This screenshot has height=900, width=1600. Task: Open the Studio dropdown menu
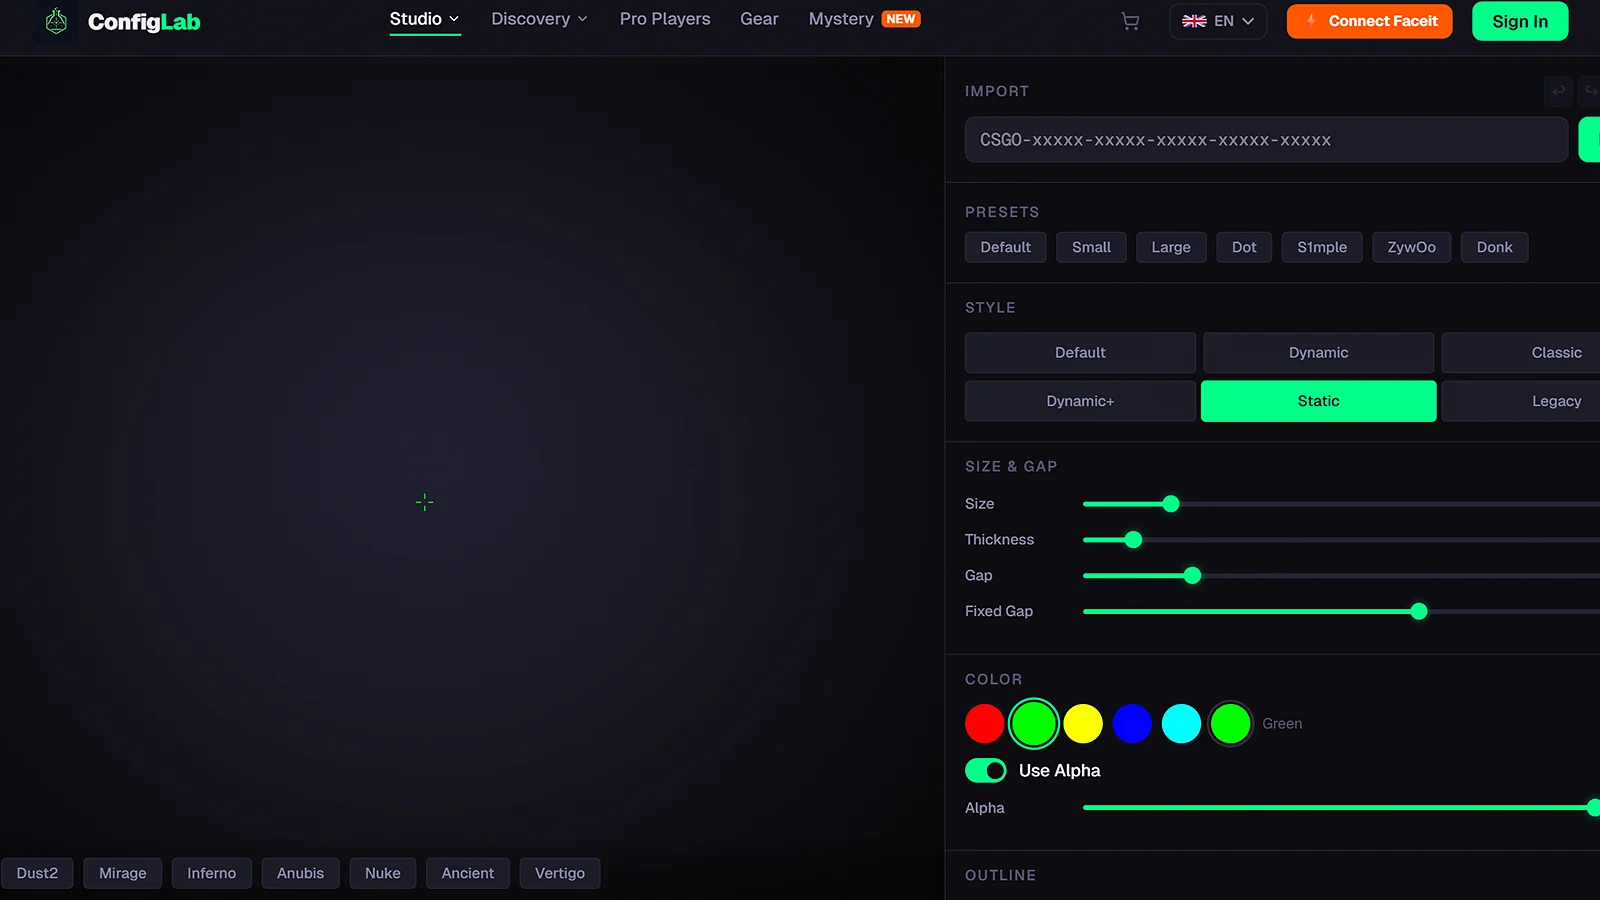tap(425, 19)
